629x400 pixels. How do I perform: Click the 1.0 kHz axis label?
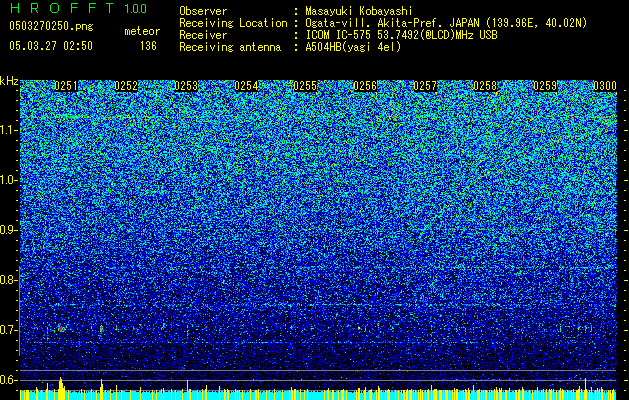9,181
